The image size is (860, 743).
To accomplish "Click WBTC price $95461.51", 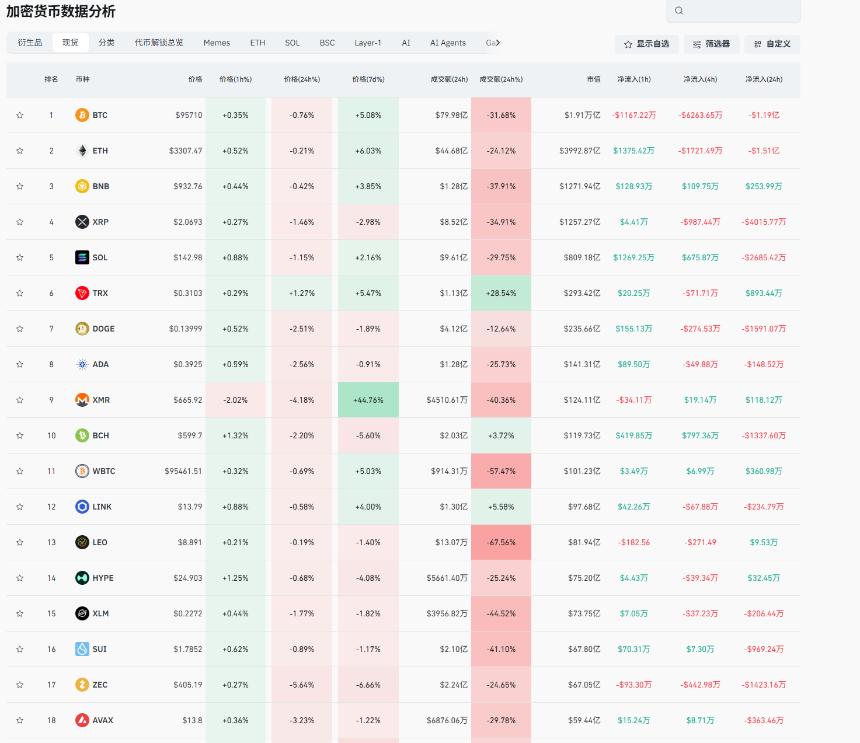I will 183,471.
